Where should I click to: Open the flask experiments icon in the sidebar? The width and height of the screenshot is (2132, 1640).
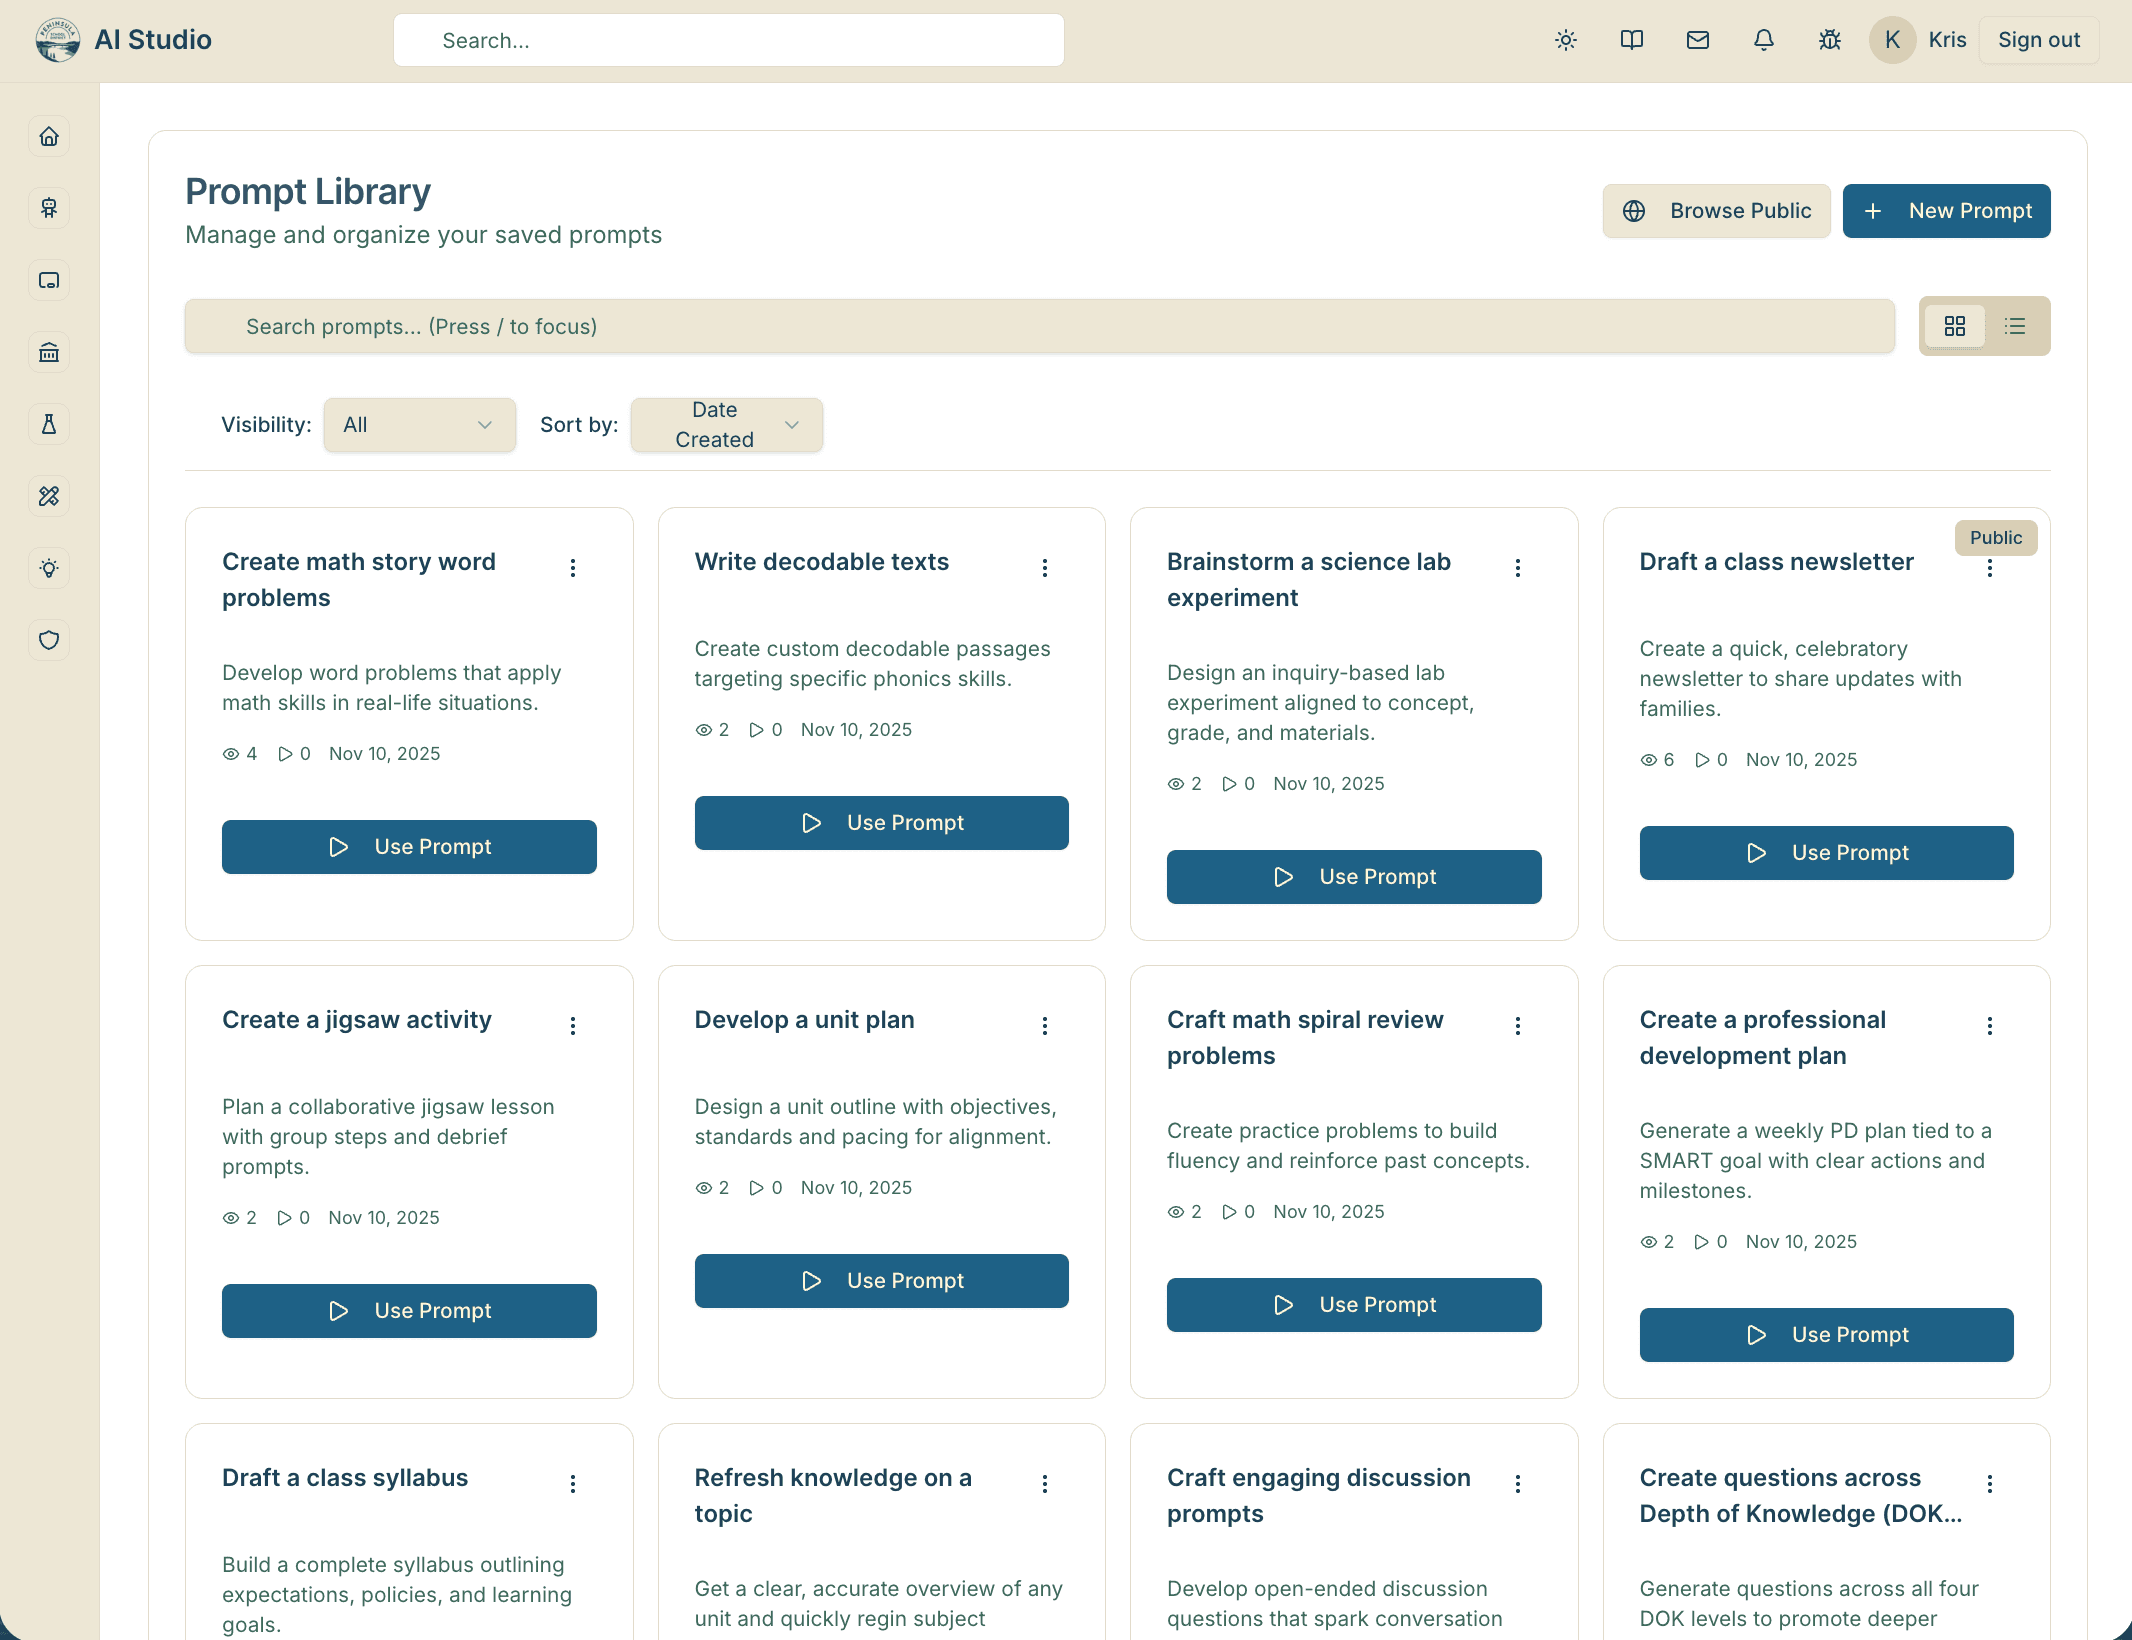click(49, 424)
